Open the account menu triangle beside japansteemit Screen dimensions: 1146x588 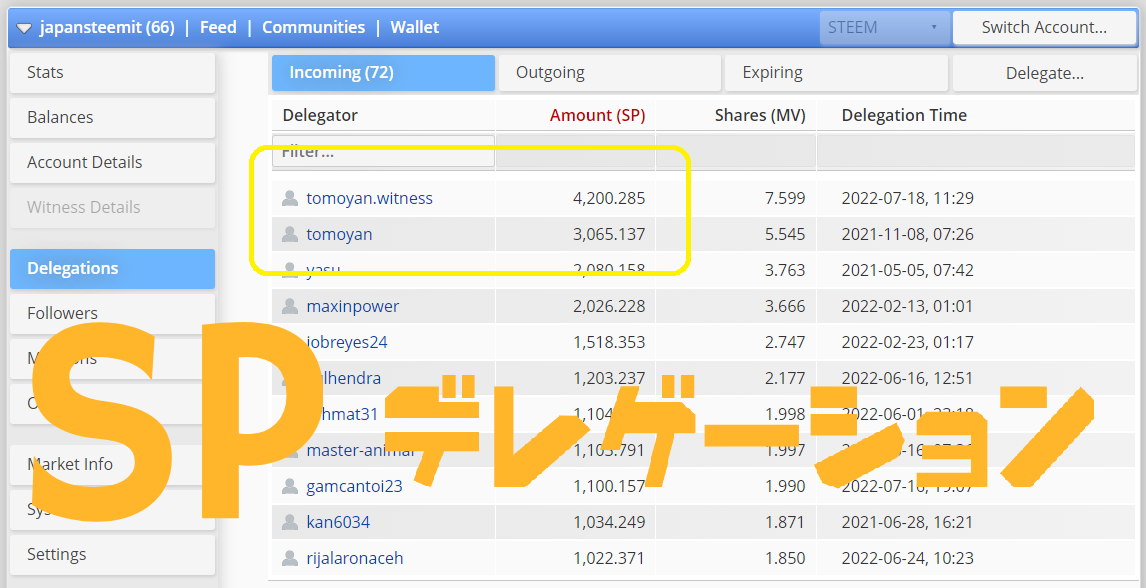tap(24, 28)
